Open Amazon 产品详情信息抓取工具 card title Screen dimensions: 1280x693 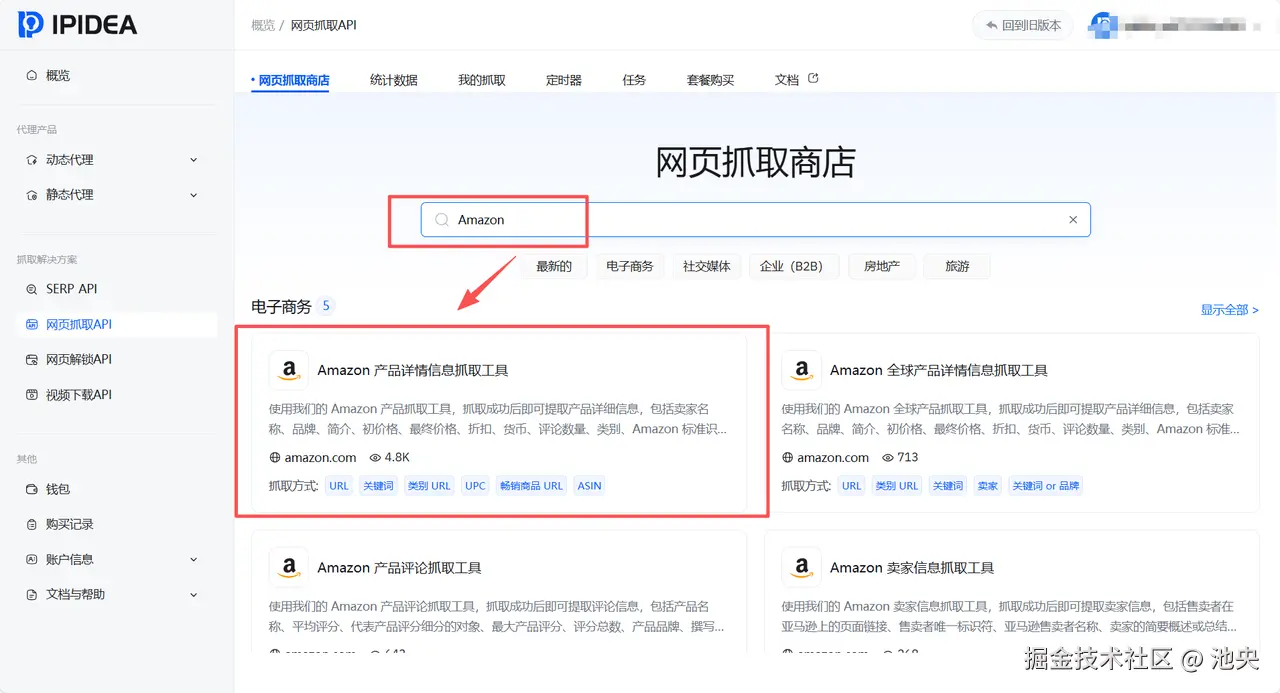tap(413, 370)
